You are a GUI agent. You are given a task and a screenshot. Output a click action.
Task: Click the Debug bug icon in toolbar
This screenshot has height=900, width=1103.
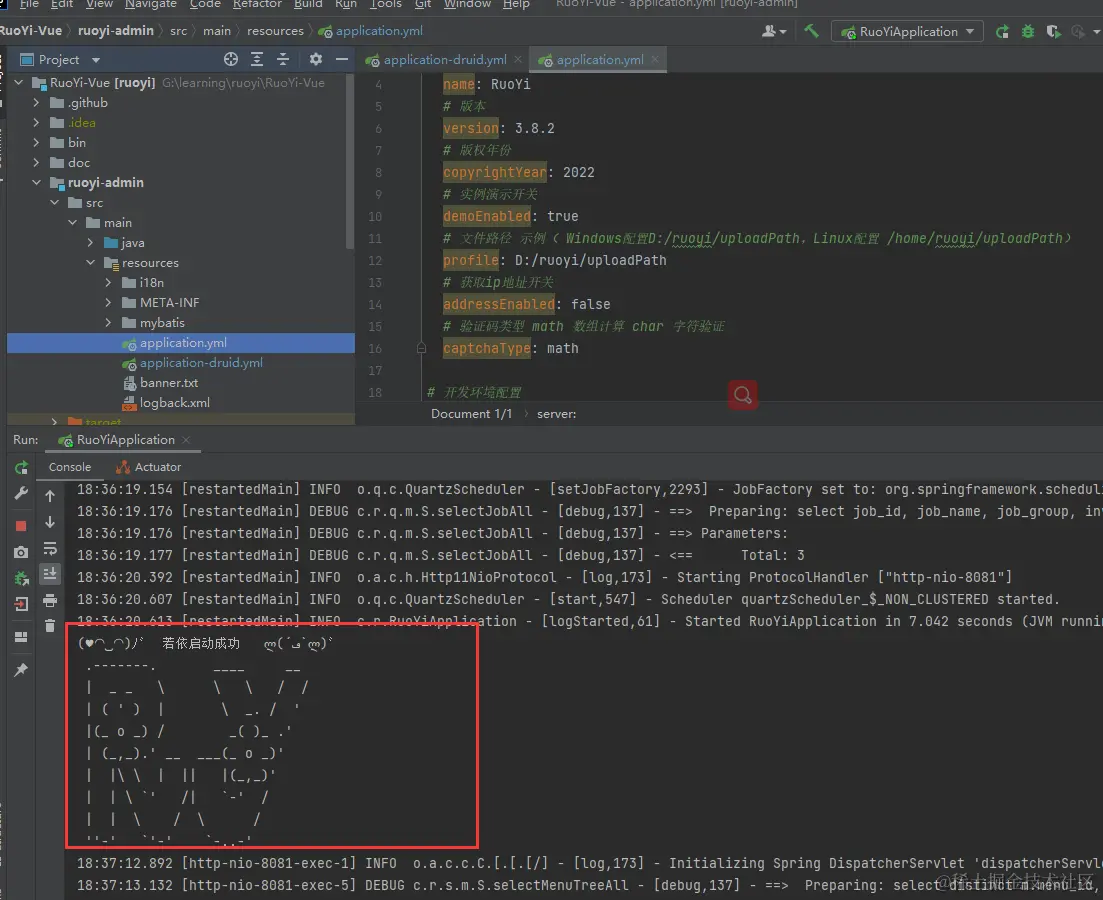pos(1028,32)
